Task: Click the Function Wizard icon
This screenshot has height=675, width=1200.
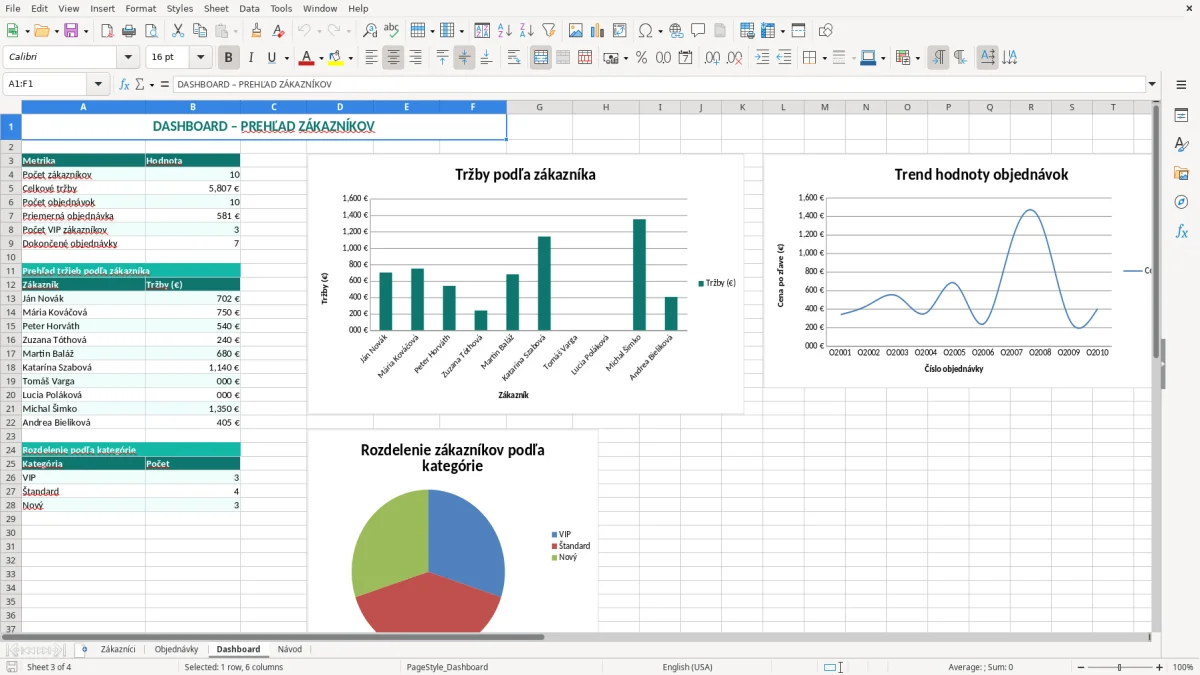Action: click(124, 84)
